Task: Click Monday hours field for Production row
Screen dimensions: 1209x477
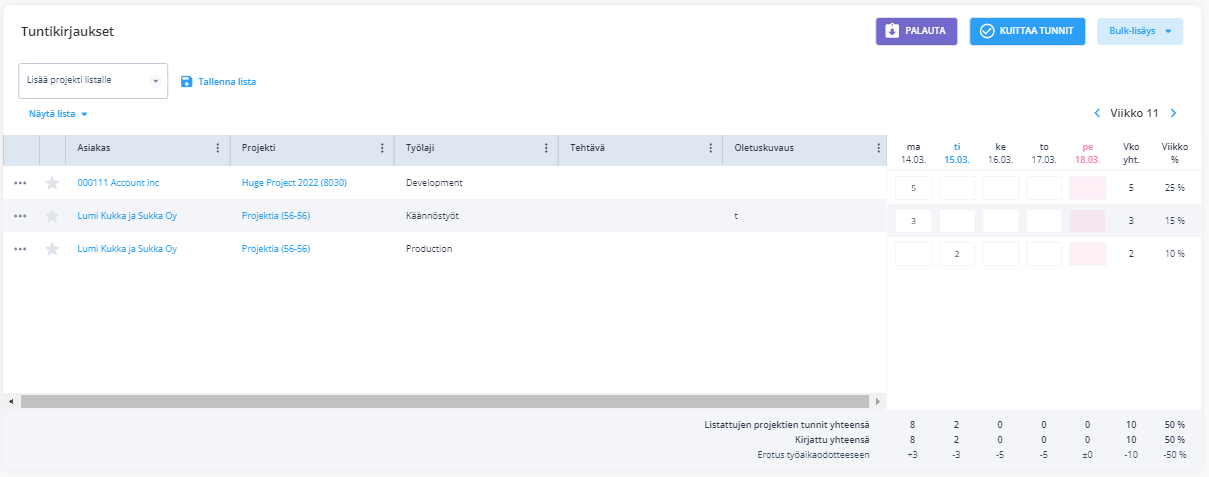Action: [913, 254]
